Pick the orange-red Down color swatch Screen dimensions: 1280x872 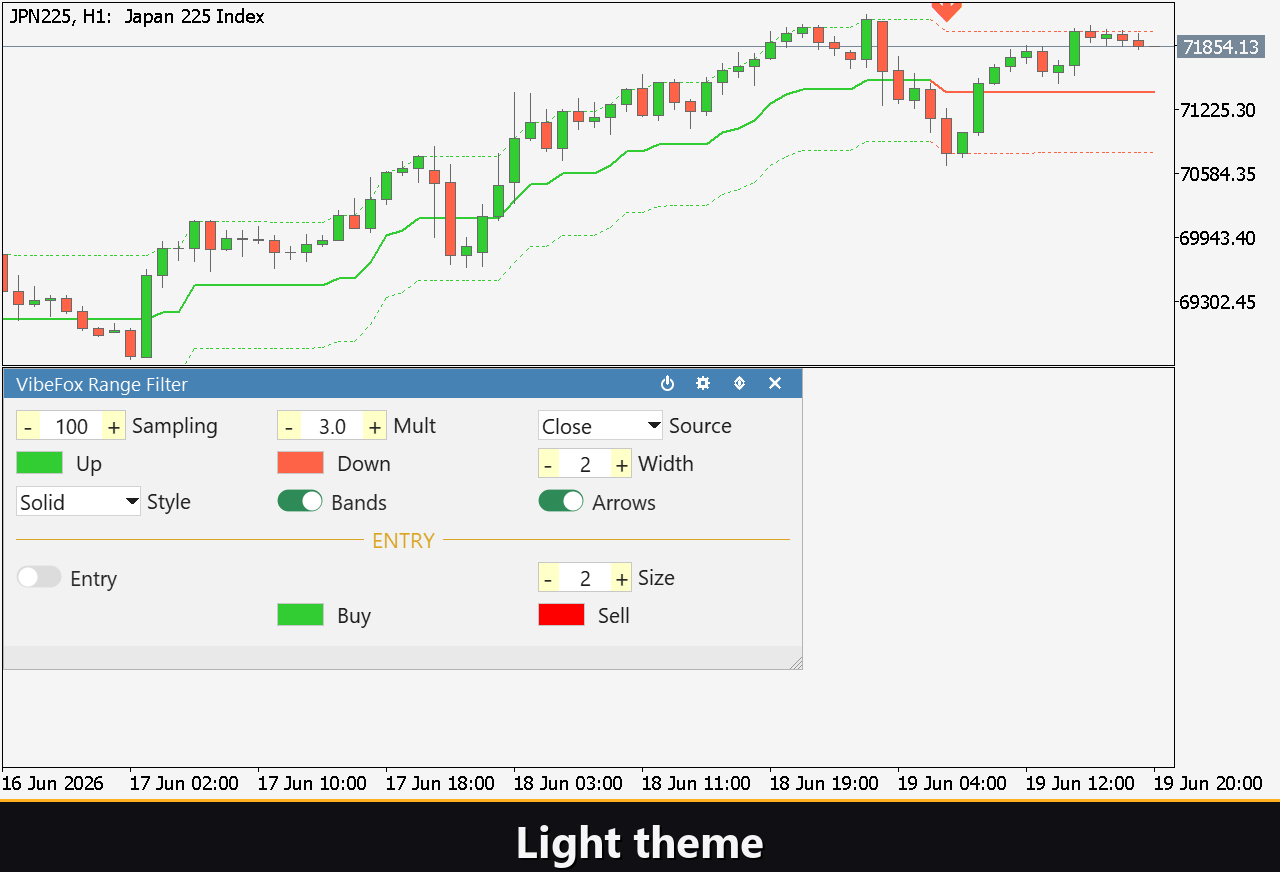point(301,463)
